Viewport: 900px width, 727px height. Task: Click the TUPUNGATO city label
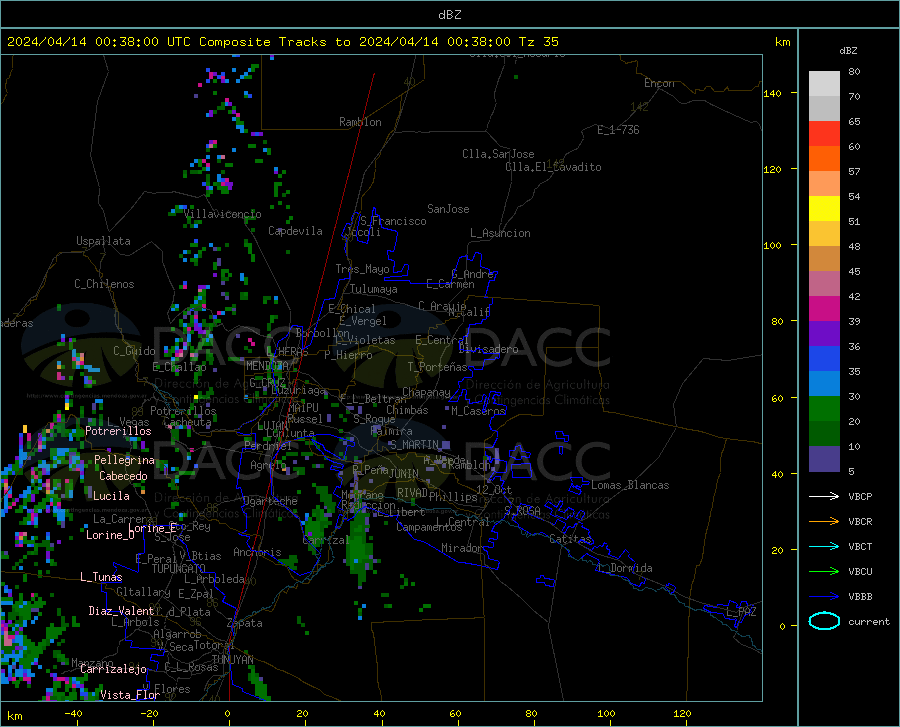point(179,569)
